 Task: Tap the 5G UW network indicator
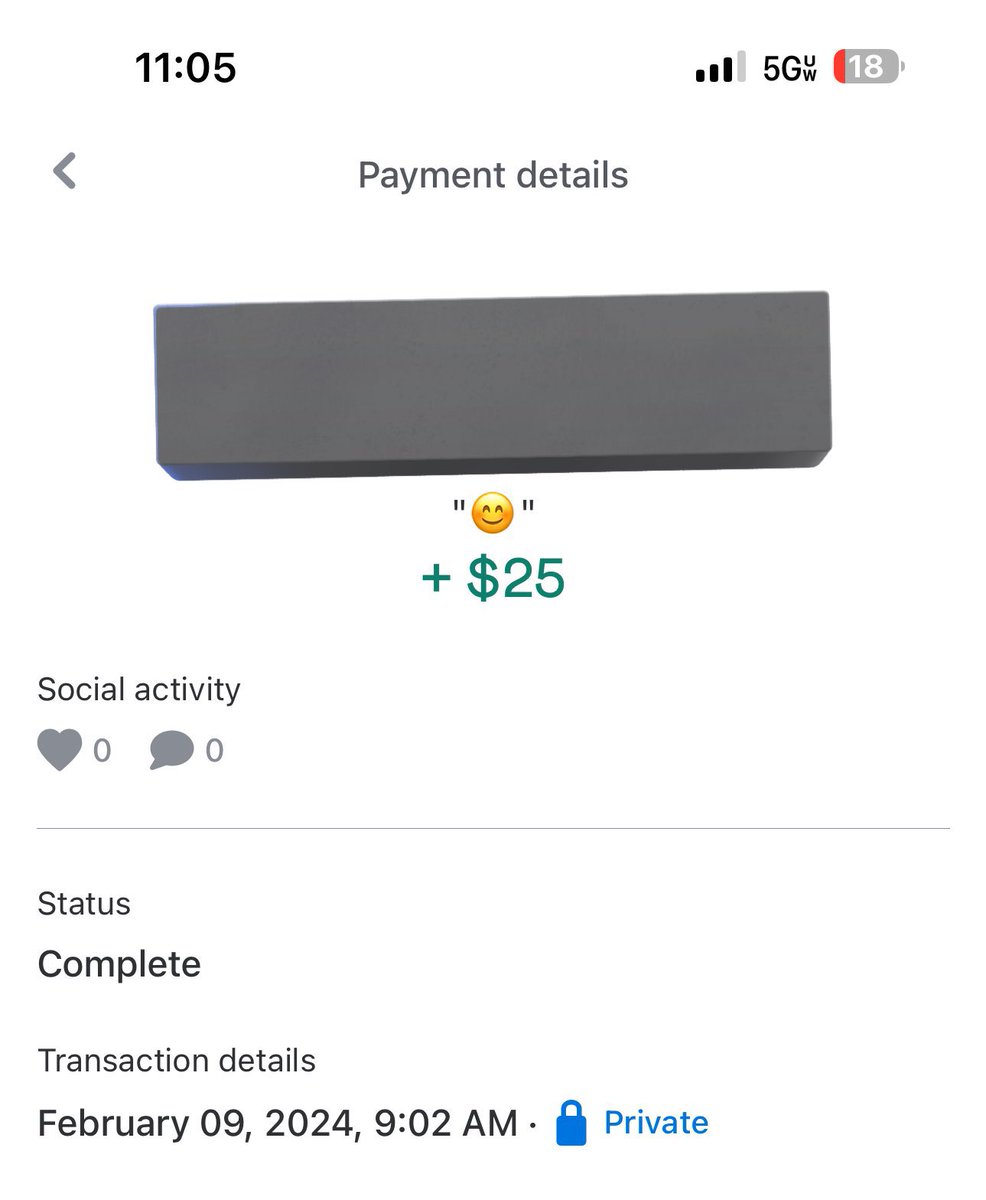[x=789, y=68]
